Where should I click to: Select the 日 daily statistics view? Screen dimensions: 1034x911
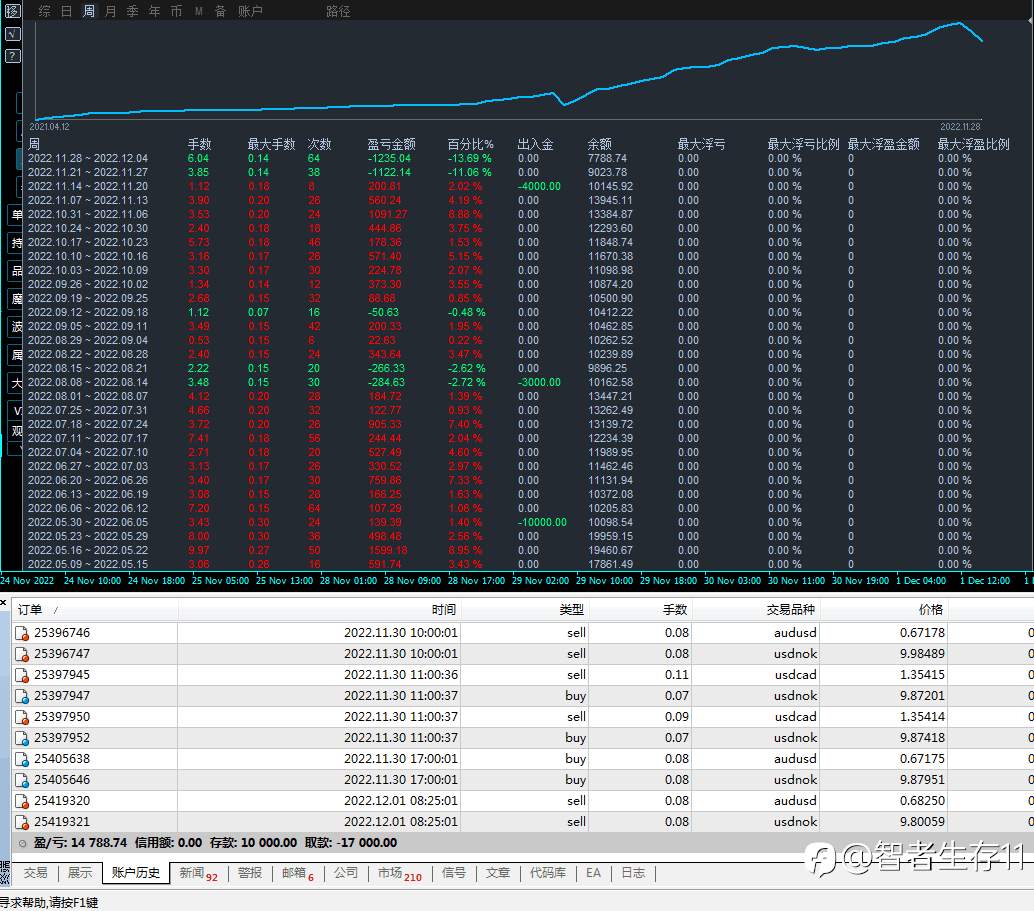(x=66, y=11)
